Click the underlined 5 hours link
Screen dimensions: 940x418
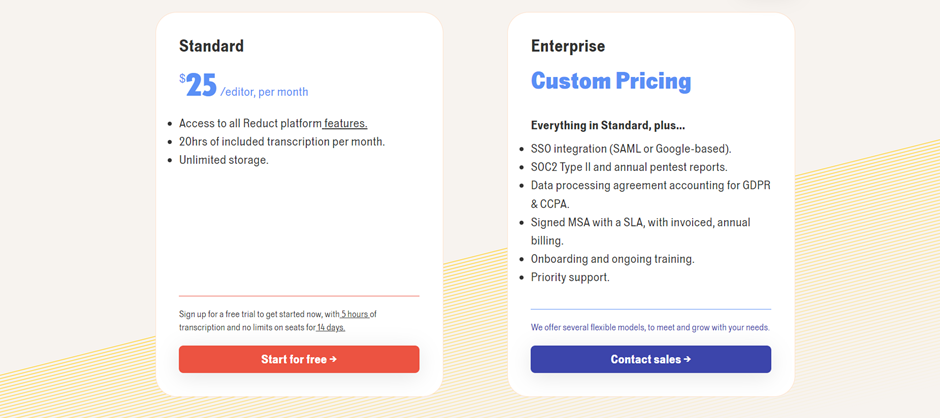pos(355,314)
